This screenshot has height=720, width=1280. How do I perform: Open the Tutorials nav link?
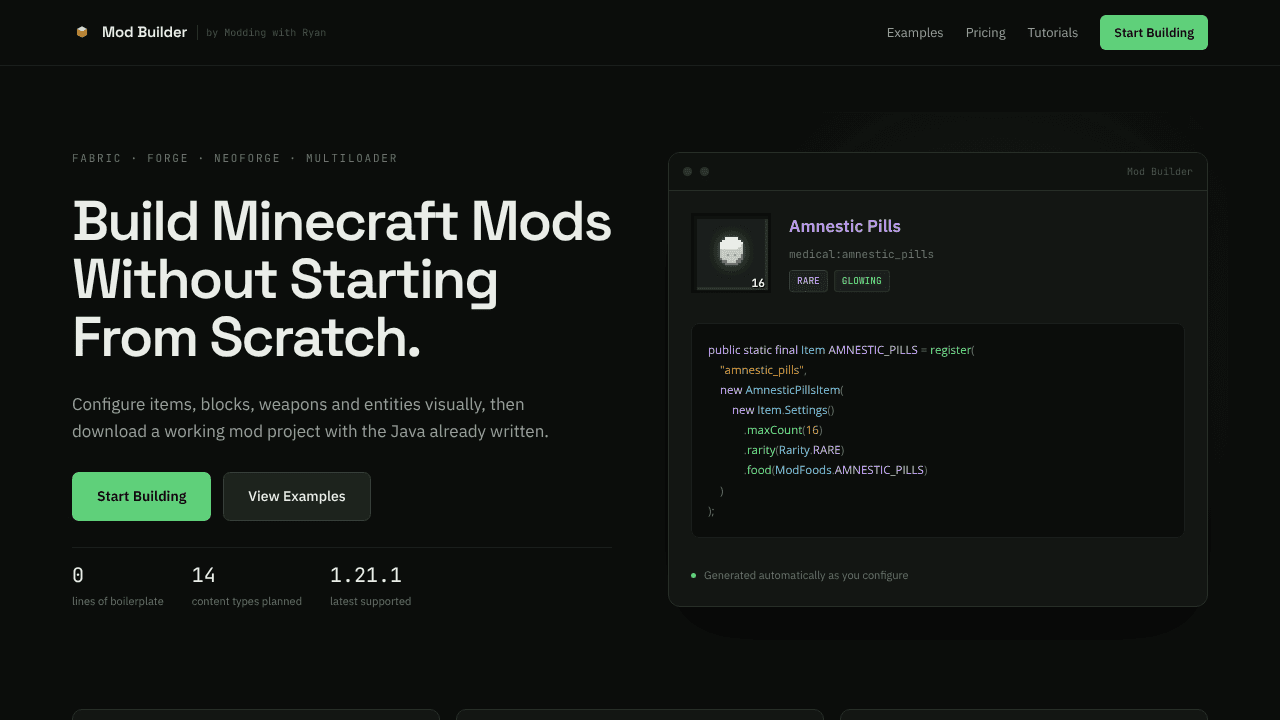pos(1052,33)
